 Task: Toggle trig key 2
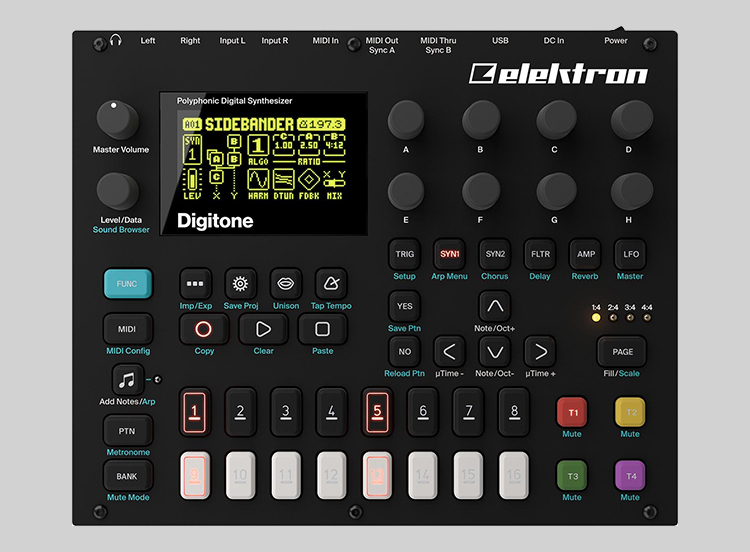coord(240,412)
